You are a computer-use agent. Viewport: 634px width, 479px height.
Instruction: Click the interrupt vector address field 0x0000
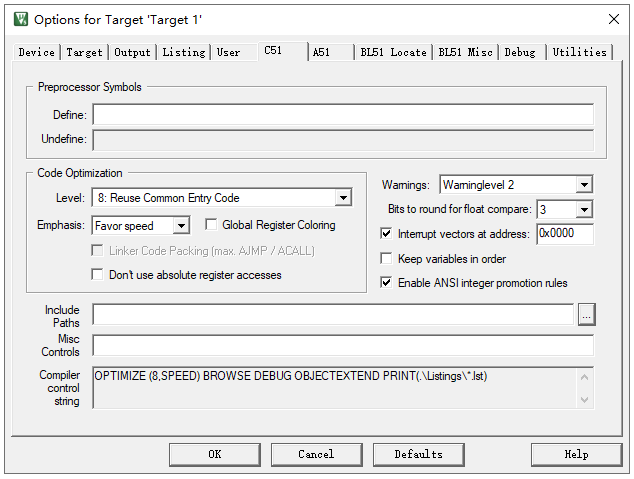point(565,234)
